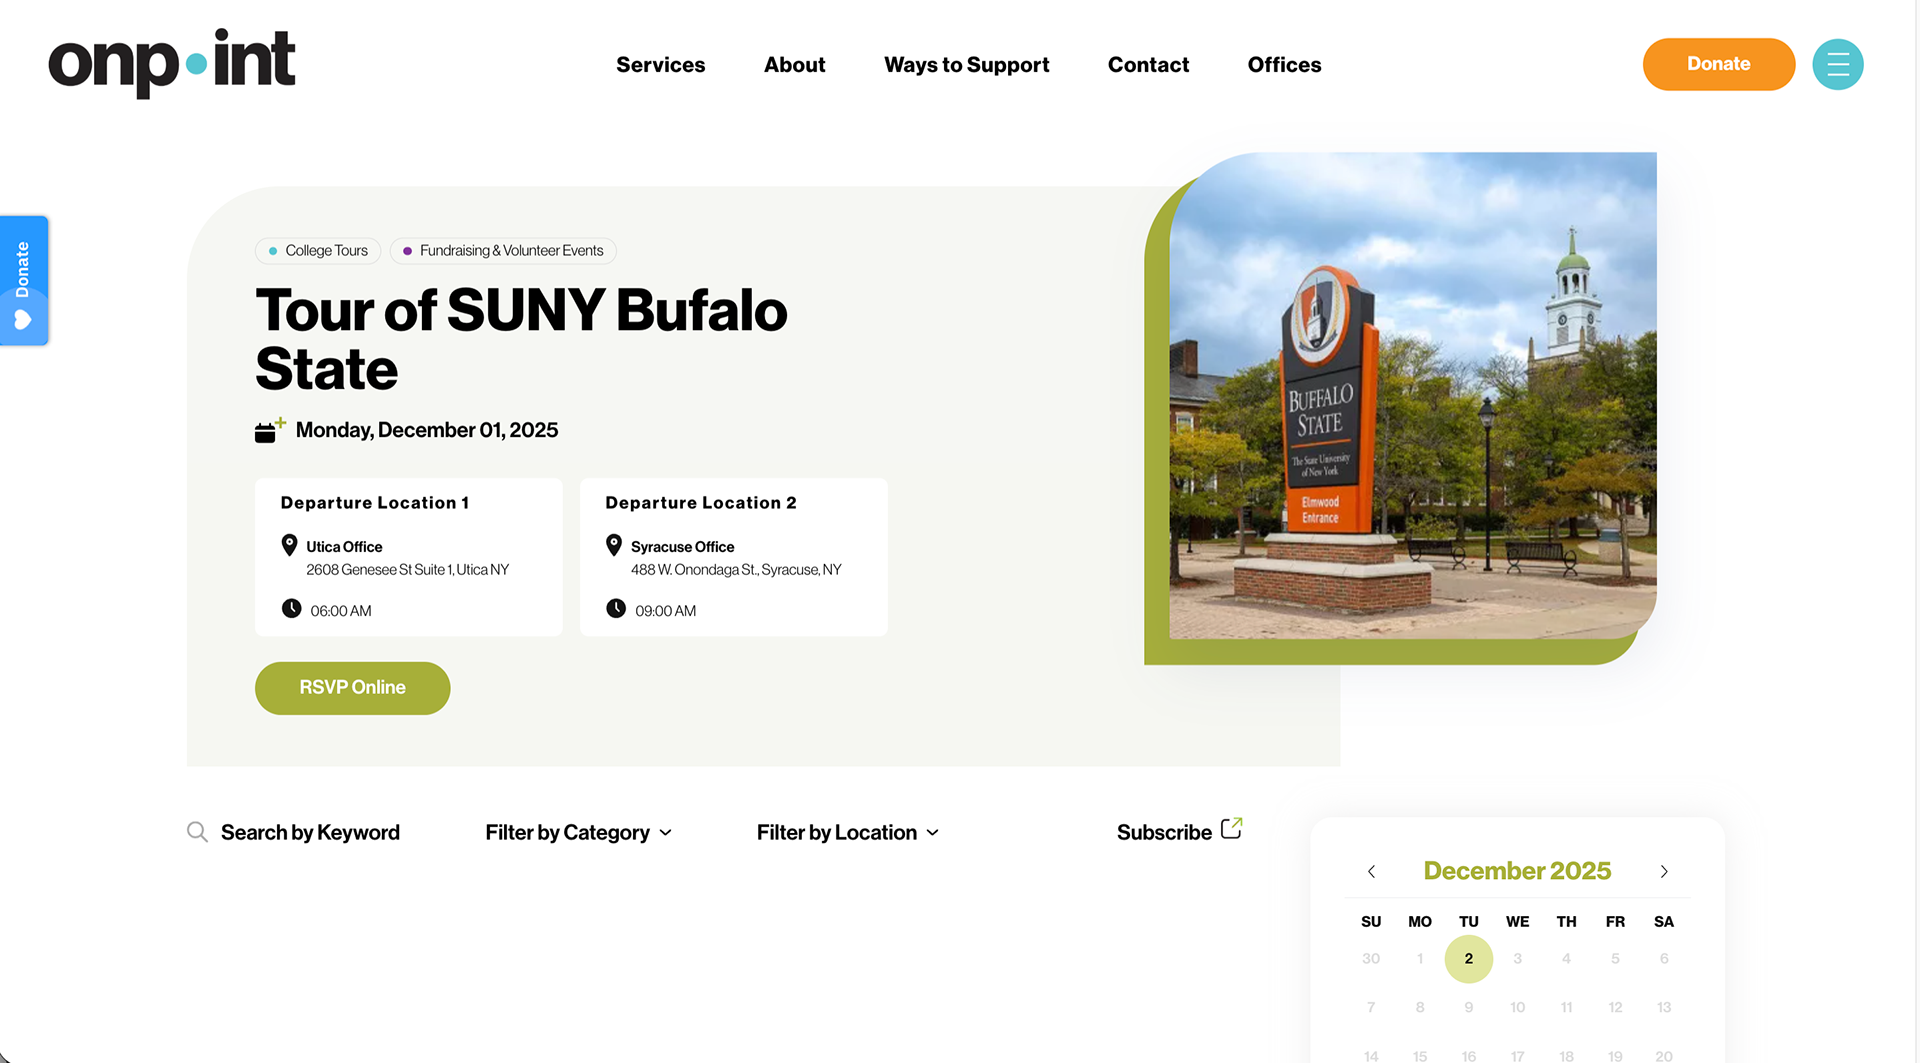Select November 30 in the calendar
The height and width of the screenshot is (1063, 1920).
point(1371,958)
